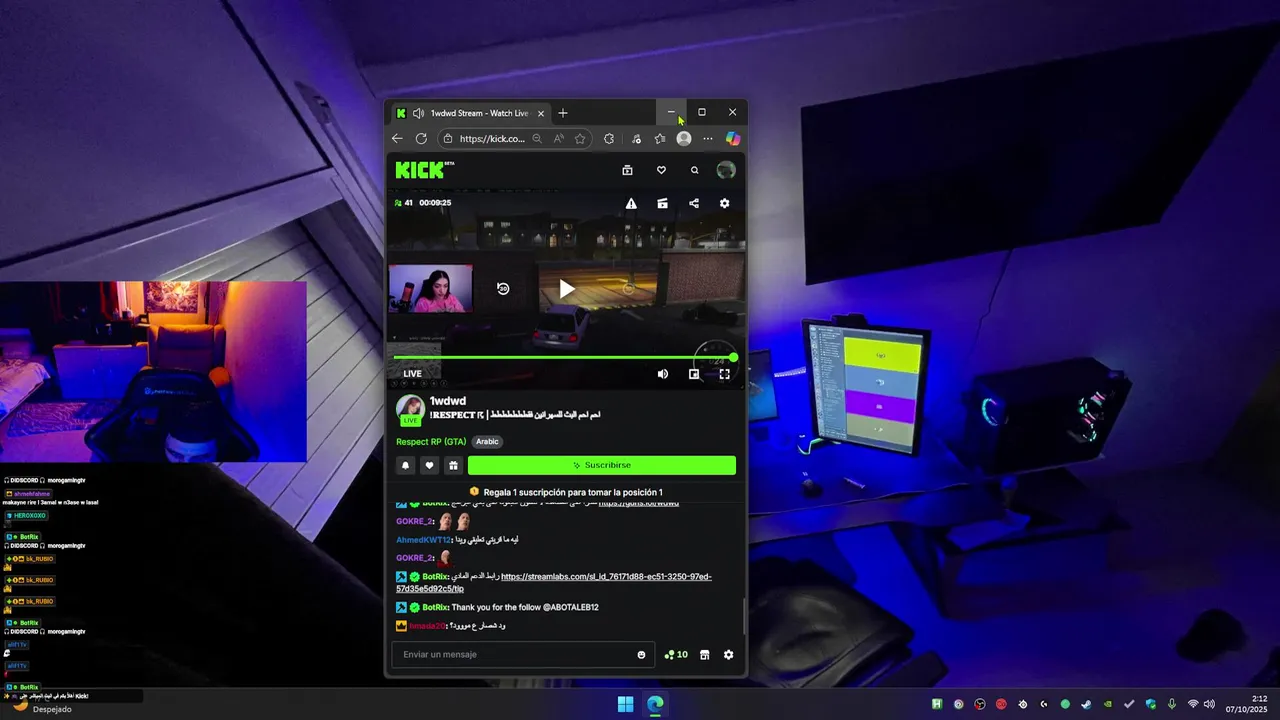Open the Kick clips icon in header

[x=627, y=170]
